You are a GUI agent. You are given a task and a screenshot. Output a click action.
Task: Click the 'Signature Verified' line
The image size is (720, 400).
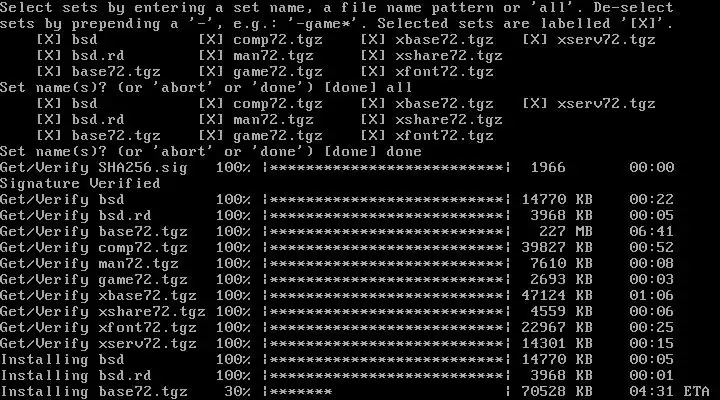pyautogui.click(x=80, y=183)
